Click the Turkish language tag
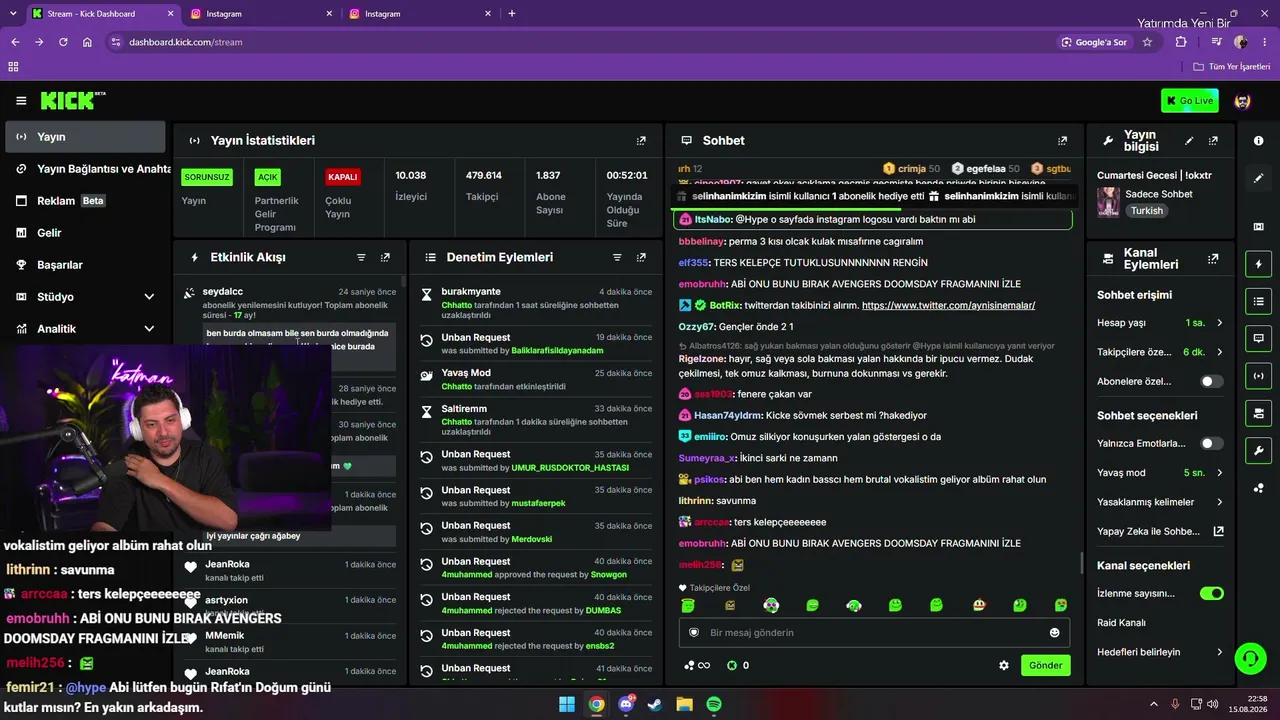Viewport: 1280px width, 720px height. [1147, 211]
